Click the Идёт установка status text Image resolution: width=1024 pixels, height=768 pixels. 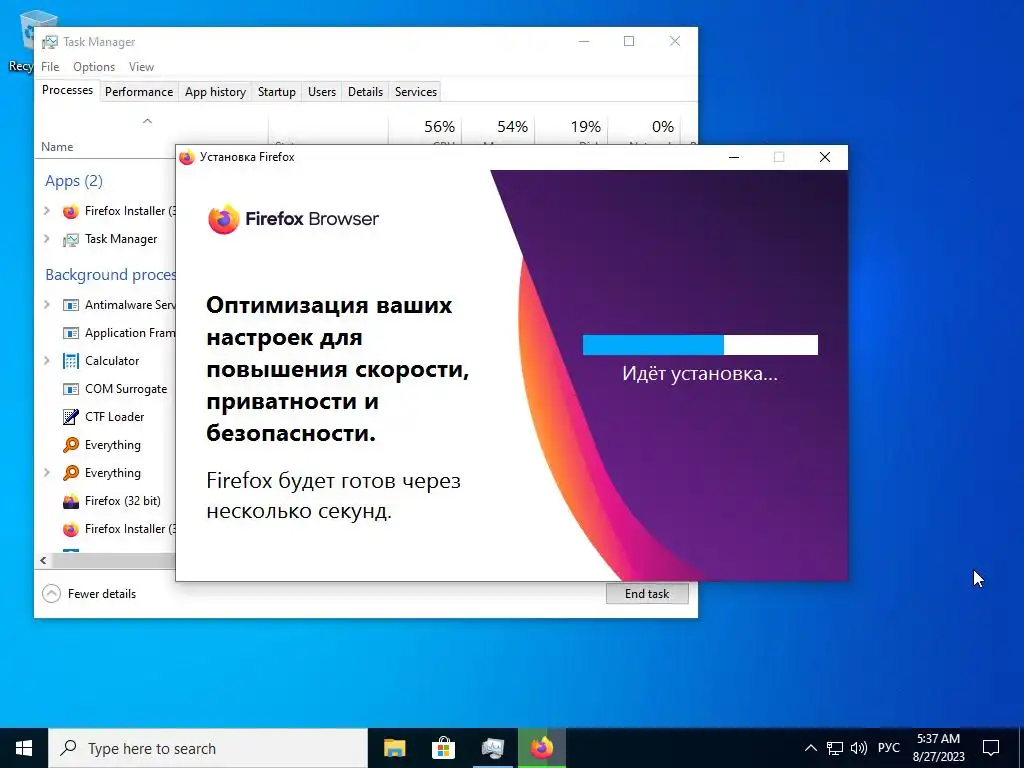click(700, 374)
